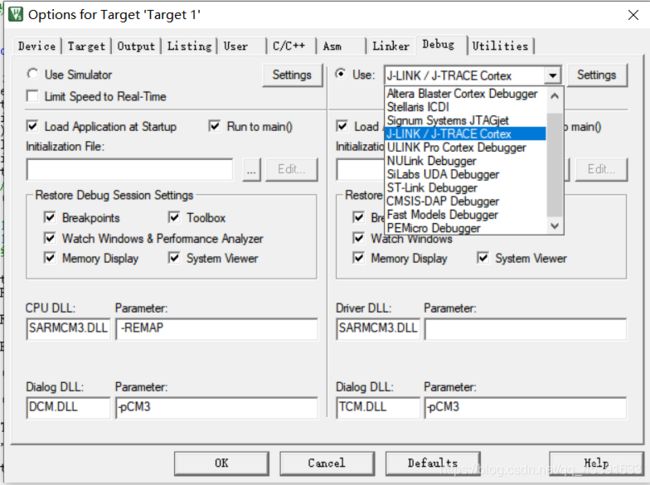
Task: Toggle simulator Load Application at Startup
Action: coord(32,126)
